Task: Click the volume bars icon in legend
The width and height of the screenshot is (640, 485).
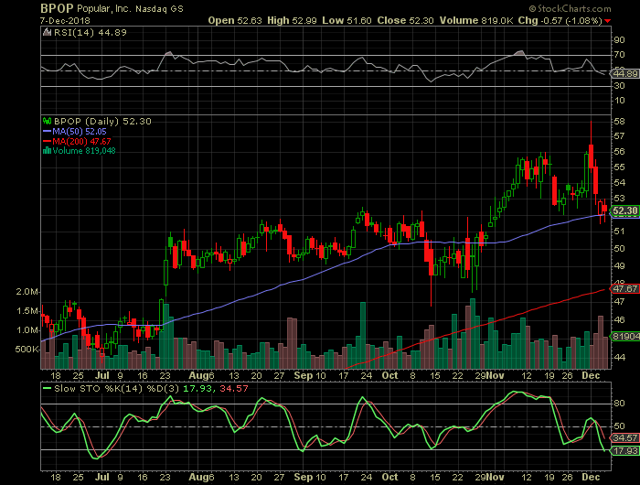Action: 47,151
